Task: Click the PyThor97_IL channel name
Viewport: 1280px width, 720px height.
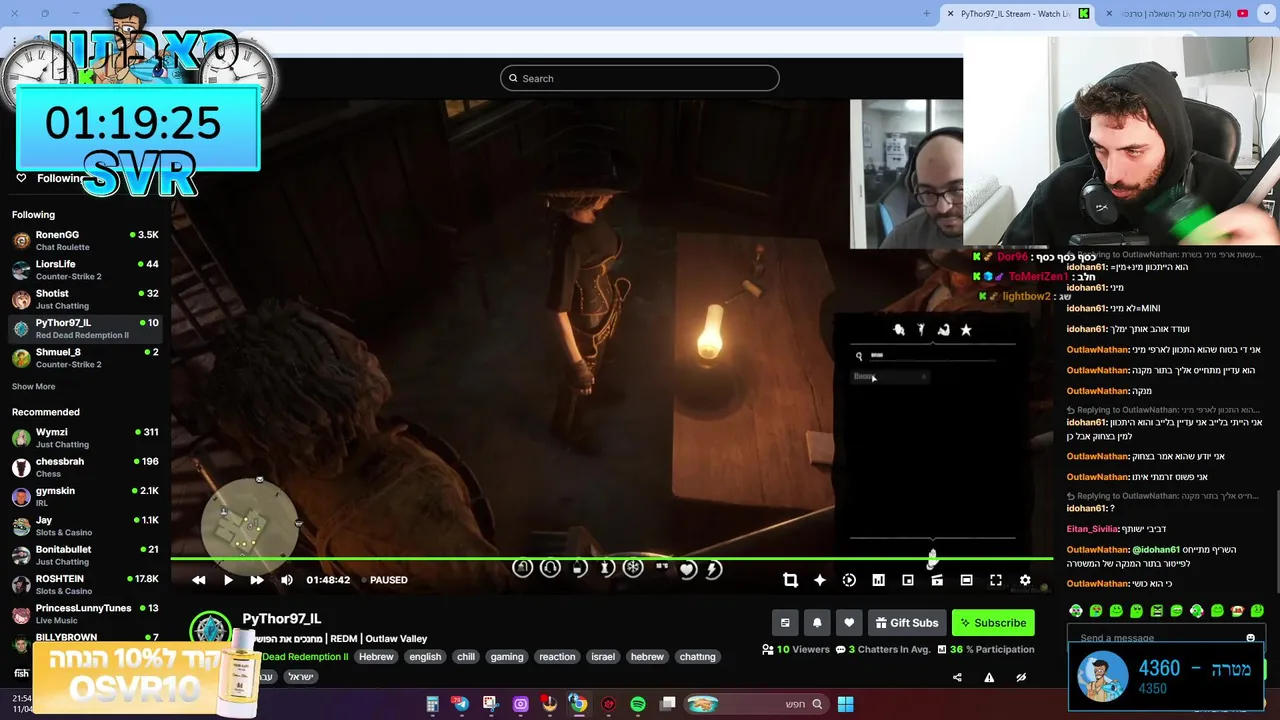Action: coord(282,619)
